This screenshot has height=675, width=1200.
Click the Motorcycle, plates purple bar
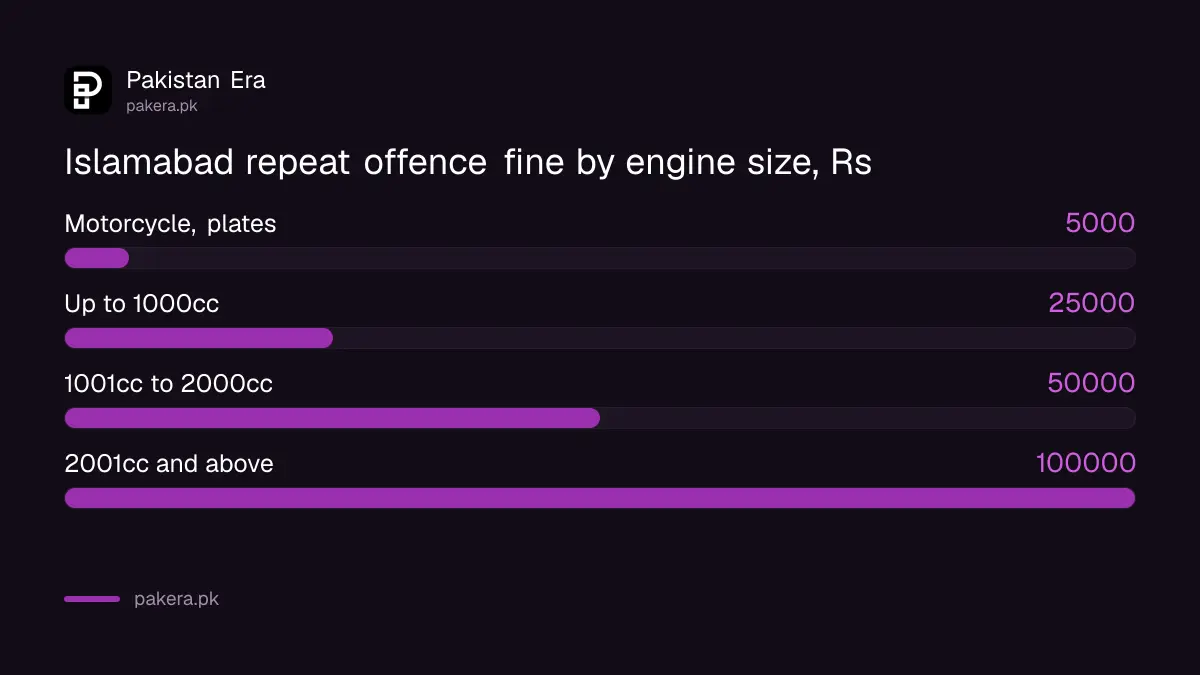pyautogui.click(x=97, y=258)
